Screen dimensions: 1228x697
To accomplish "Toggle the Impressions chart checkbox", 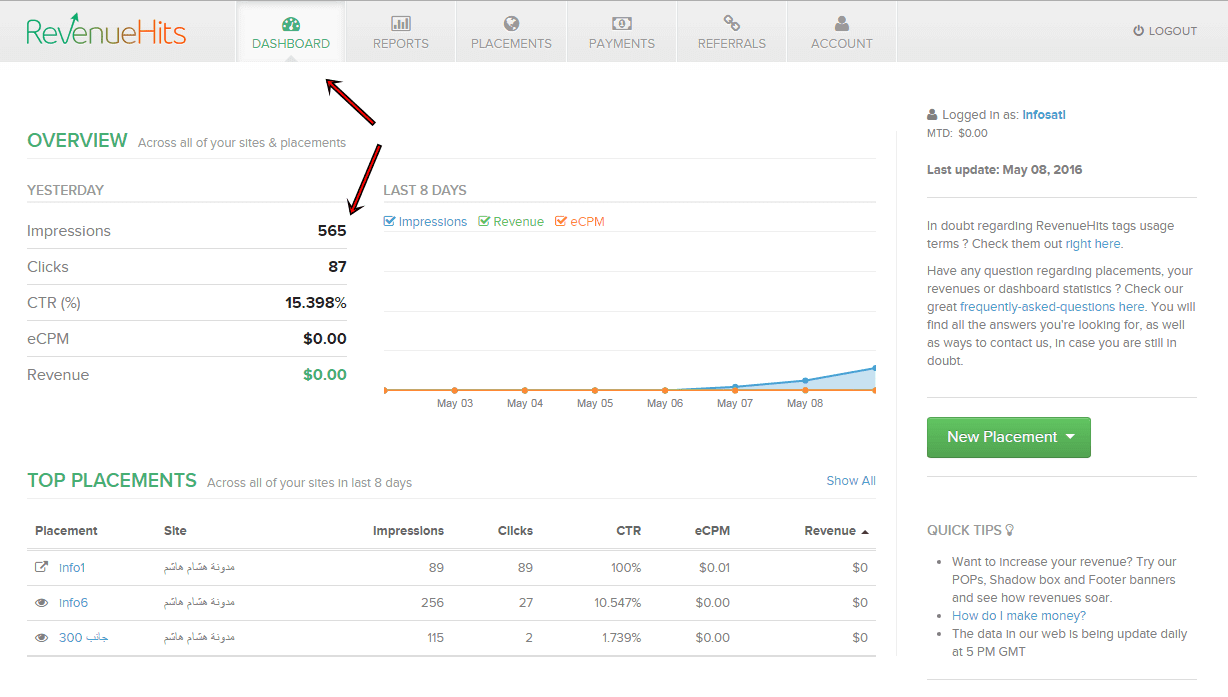I will [390, 222].
